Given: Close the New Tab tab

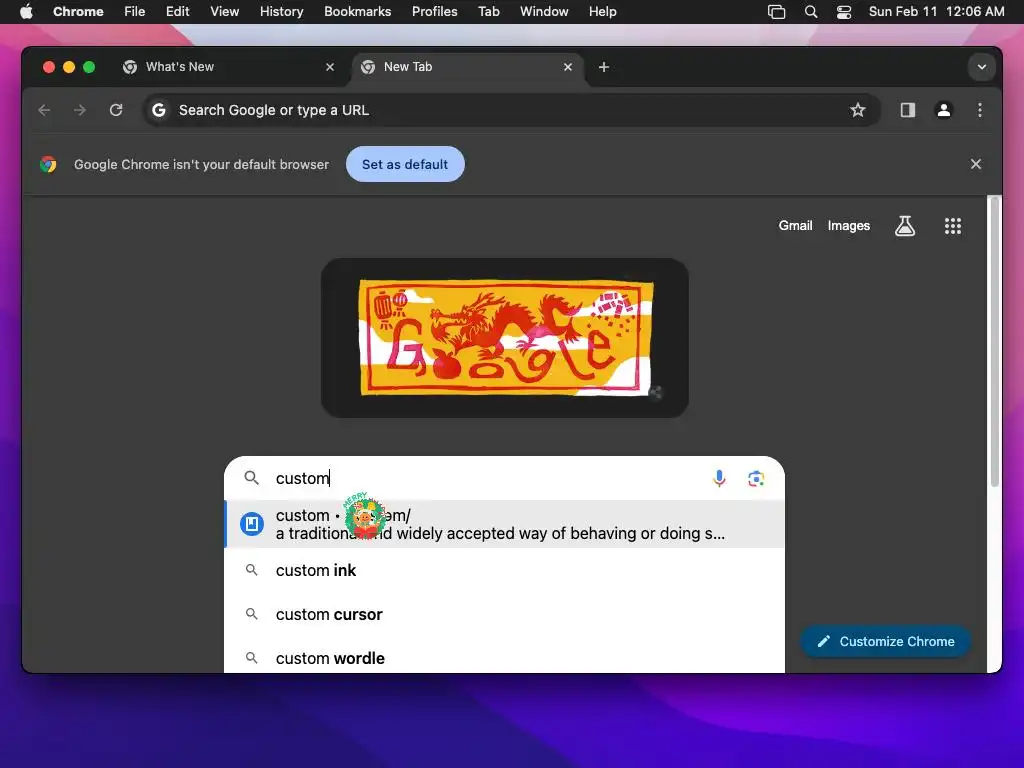Looking at the screenshot, I should (x=568, y=67).
